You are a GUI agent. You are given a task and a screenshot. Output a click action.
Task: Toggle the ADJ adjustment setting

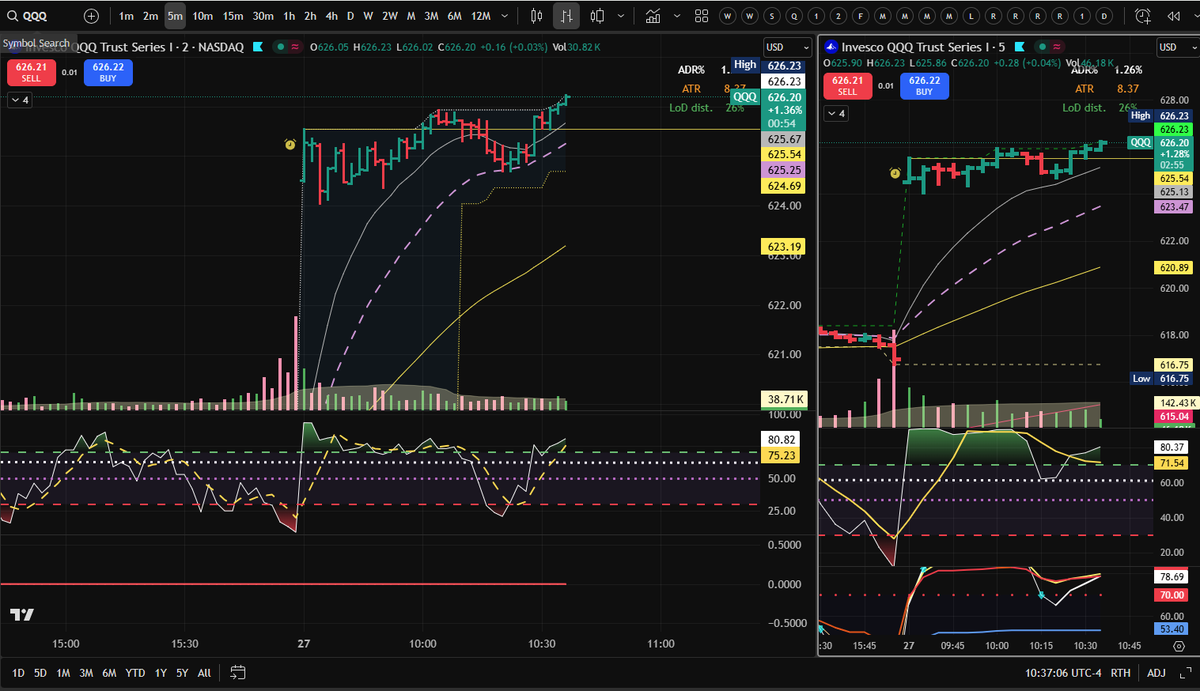click(1157, 673)
